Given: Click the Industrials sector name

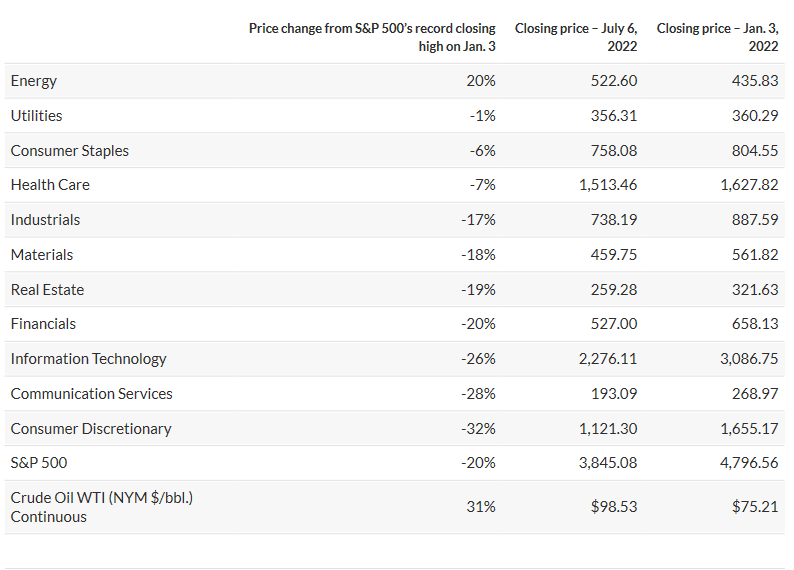Looking at the screenshot, I should coord(45,220).
